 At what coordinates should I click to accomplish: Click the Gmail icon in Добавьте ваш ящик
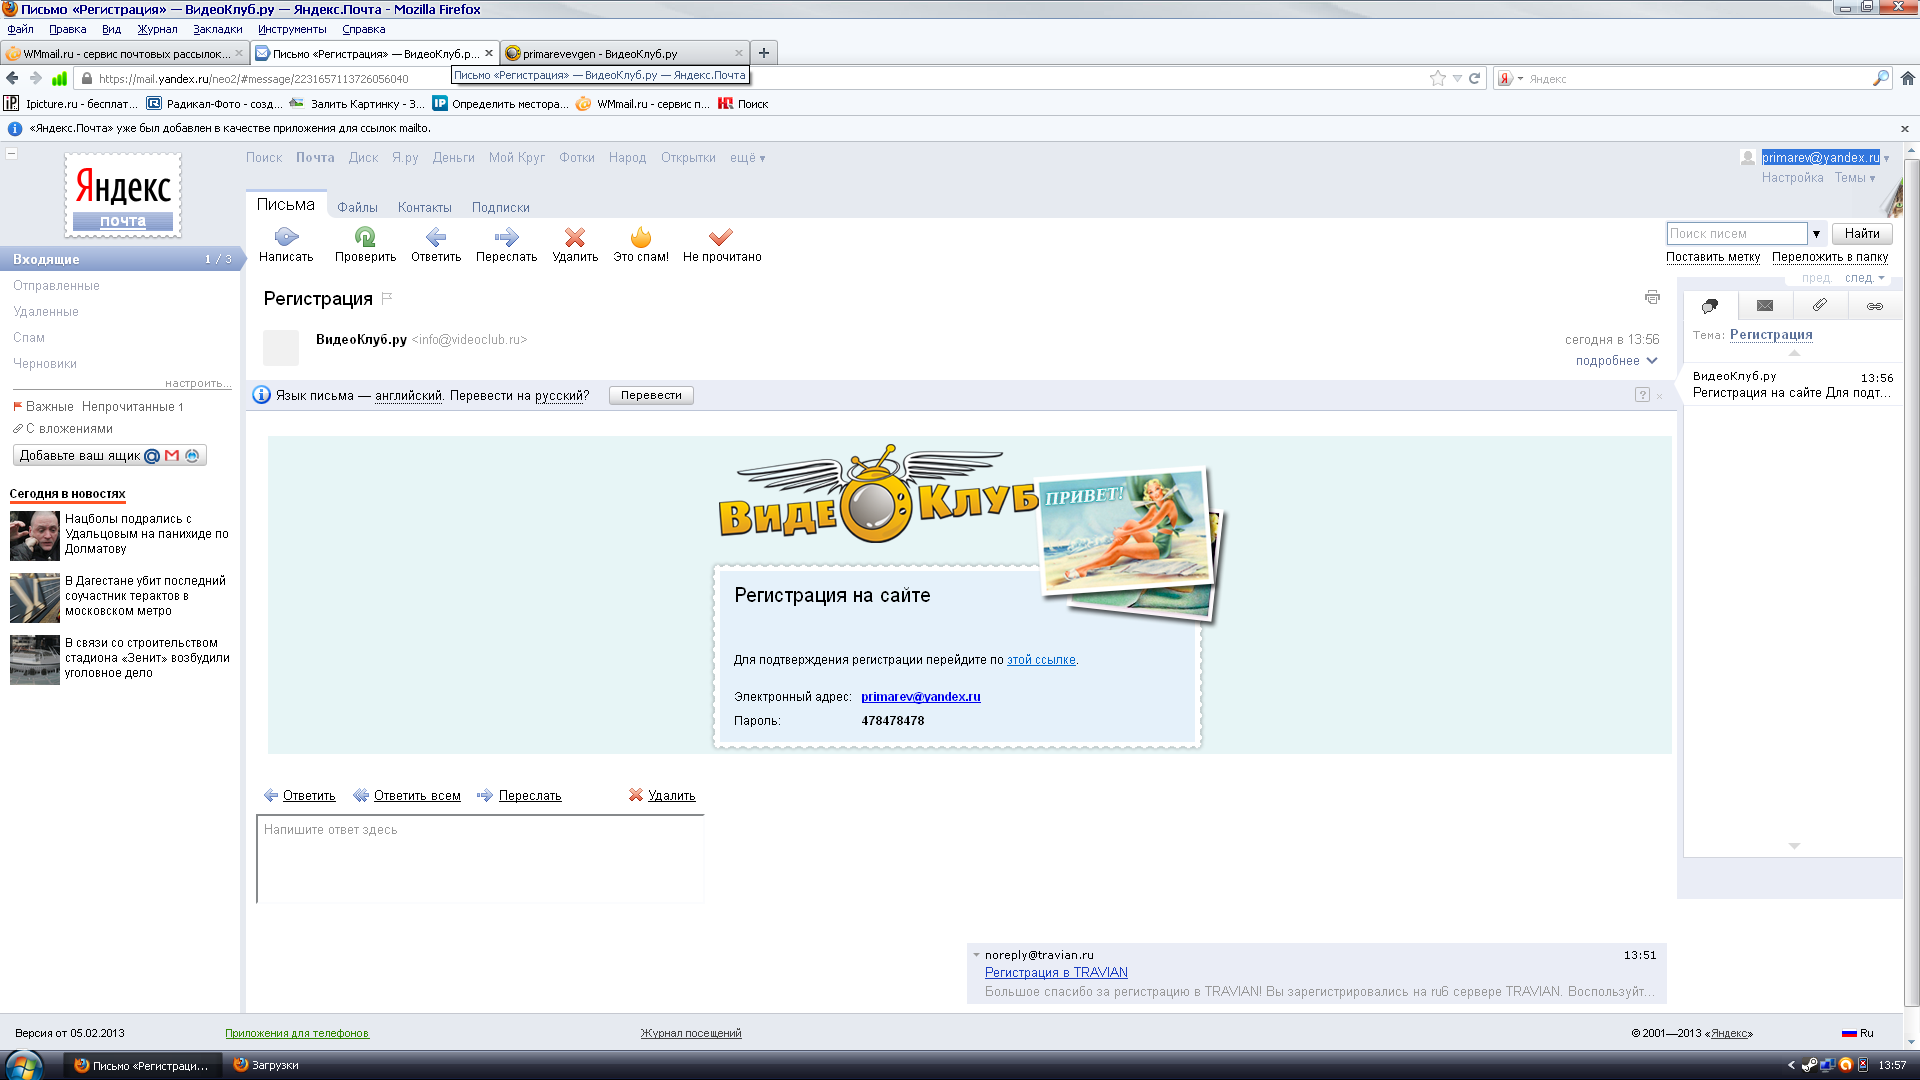[172, 456]
